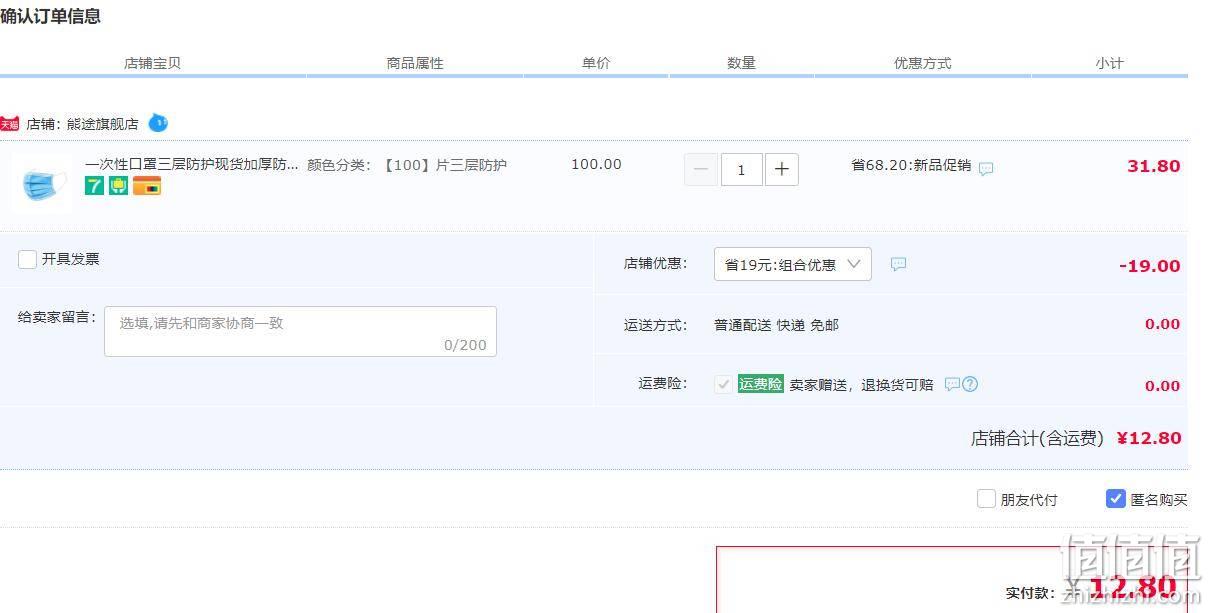This screenshot has width=1210, height=613.
Task: Click the question mark help icon for 运费险
Action: [970, 384]
